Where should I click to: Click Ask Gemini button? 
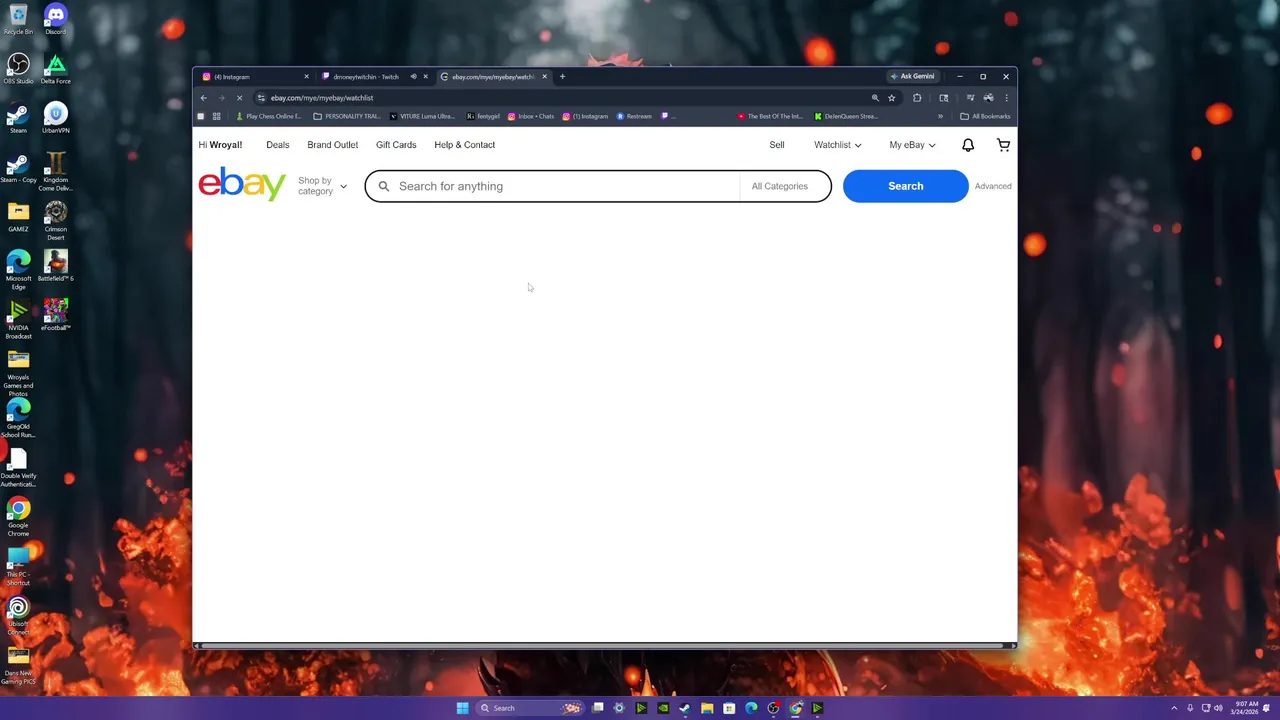912,76
